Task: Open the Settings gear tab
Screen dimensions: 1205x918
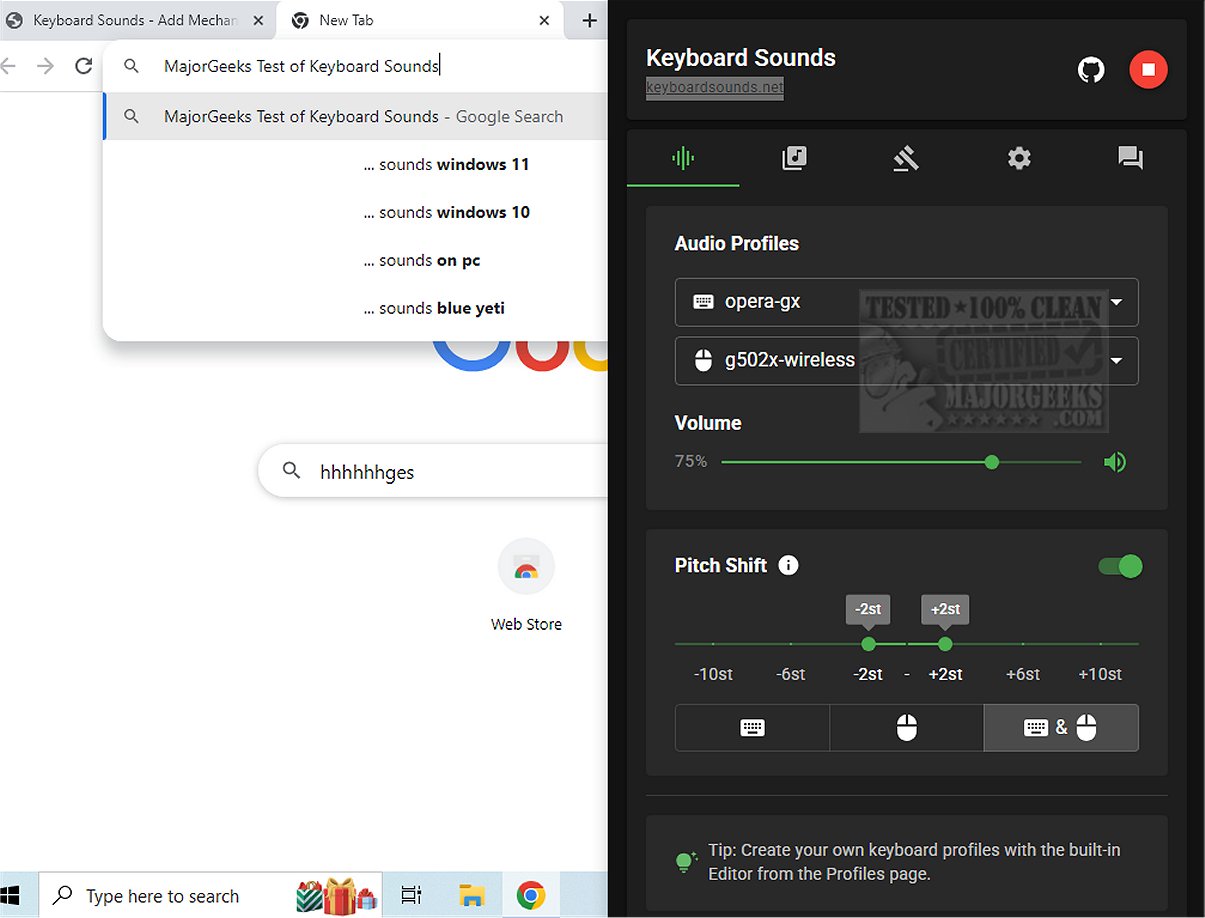Action: [x=1018, y=158]
